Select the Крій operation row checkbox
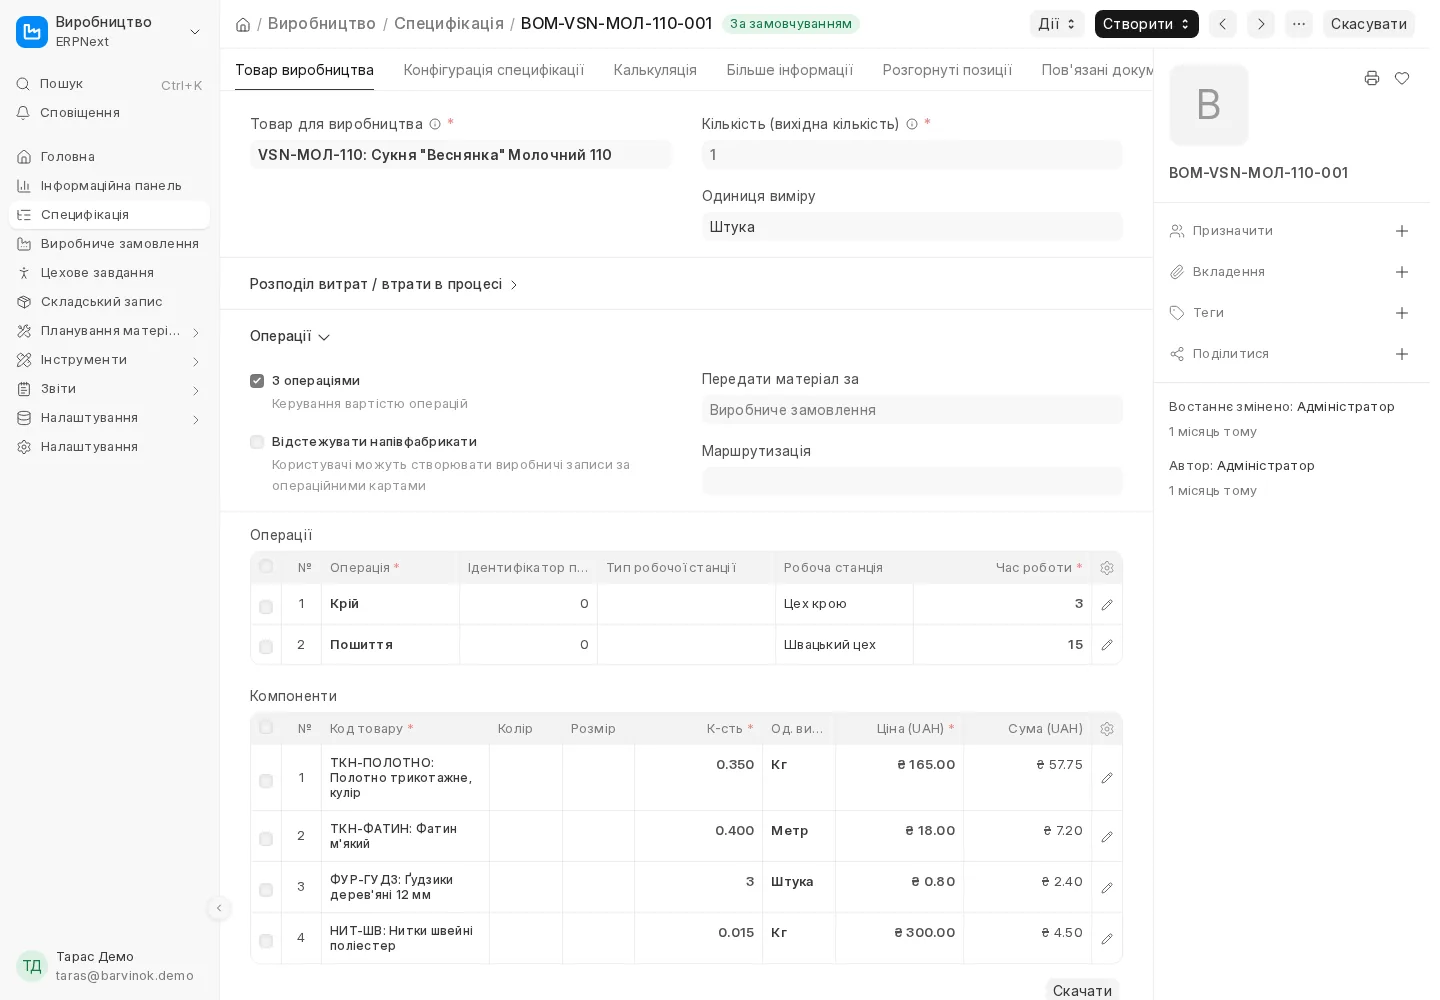 click(266, 607)
